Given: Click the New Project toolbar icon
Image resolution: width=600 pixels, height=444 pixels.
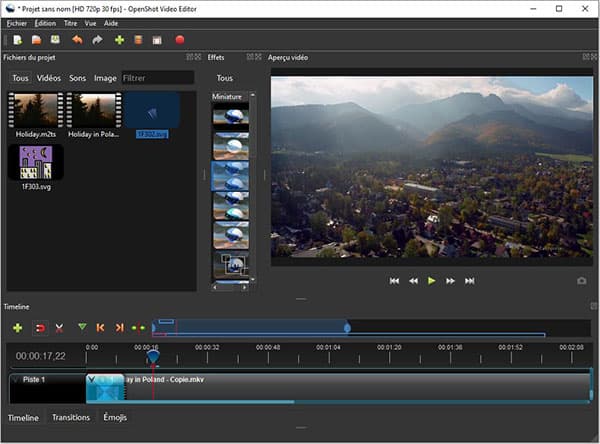Looking at the screenshot, I should pos(17,40).
